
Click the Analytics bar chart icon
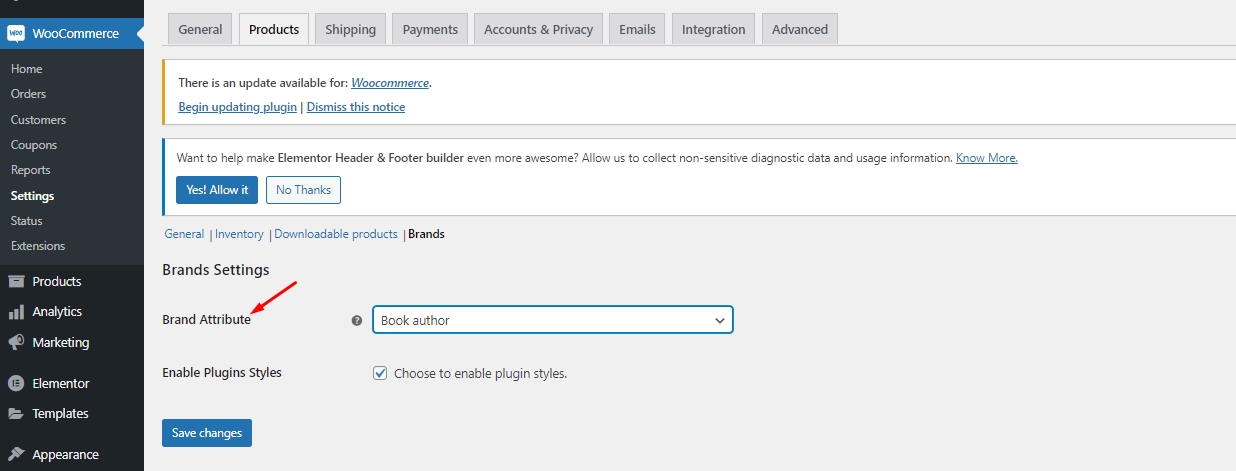(x=16, y=312)
